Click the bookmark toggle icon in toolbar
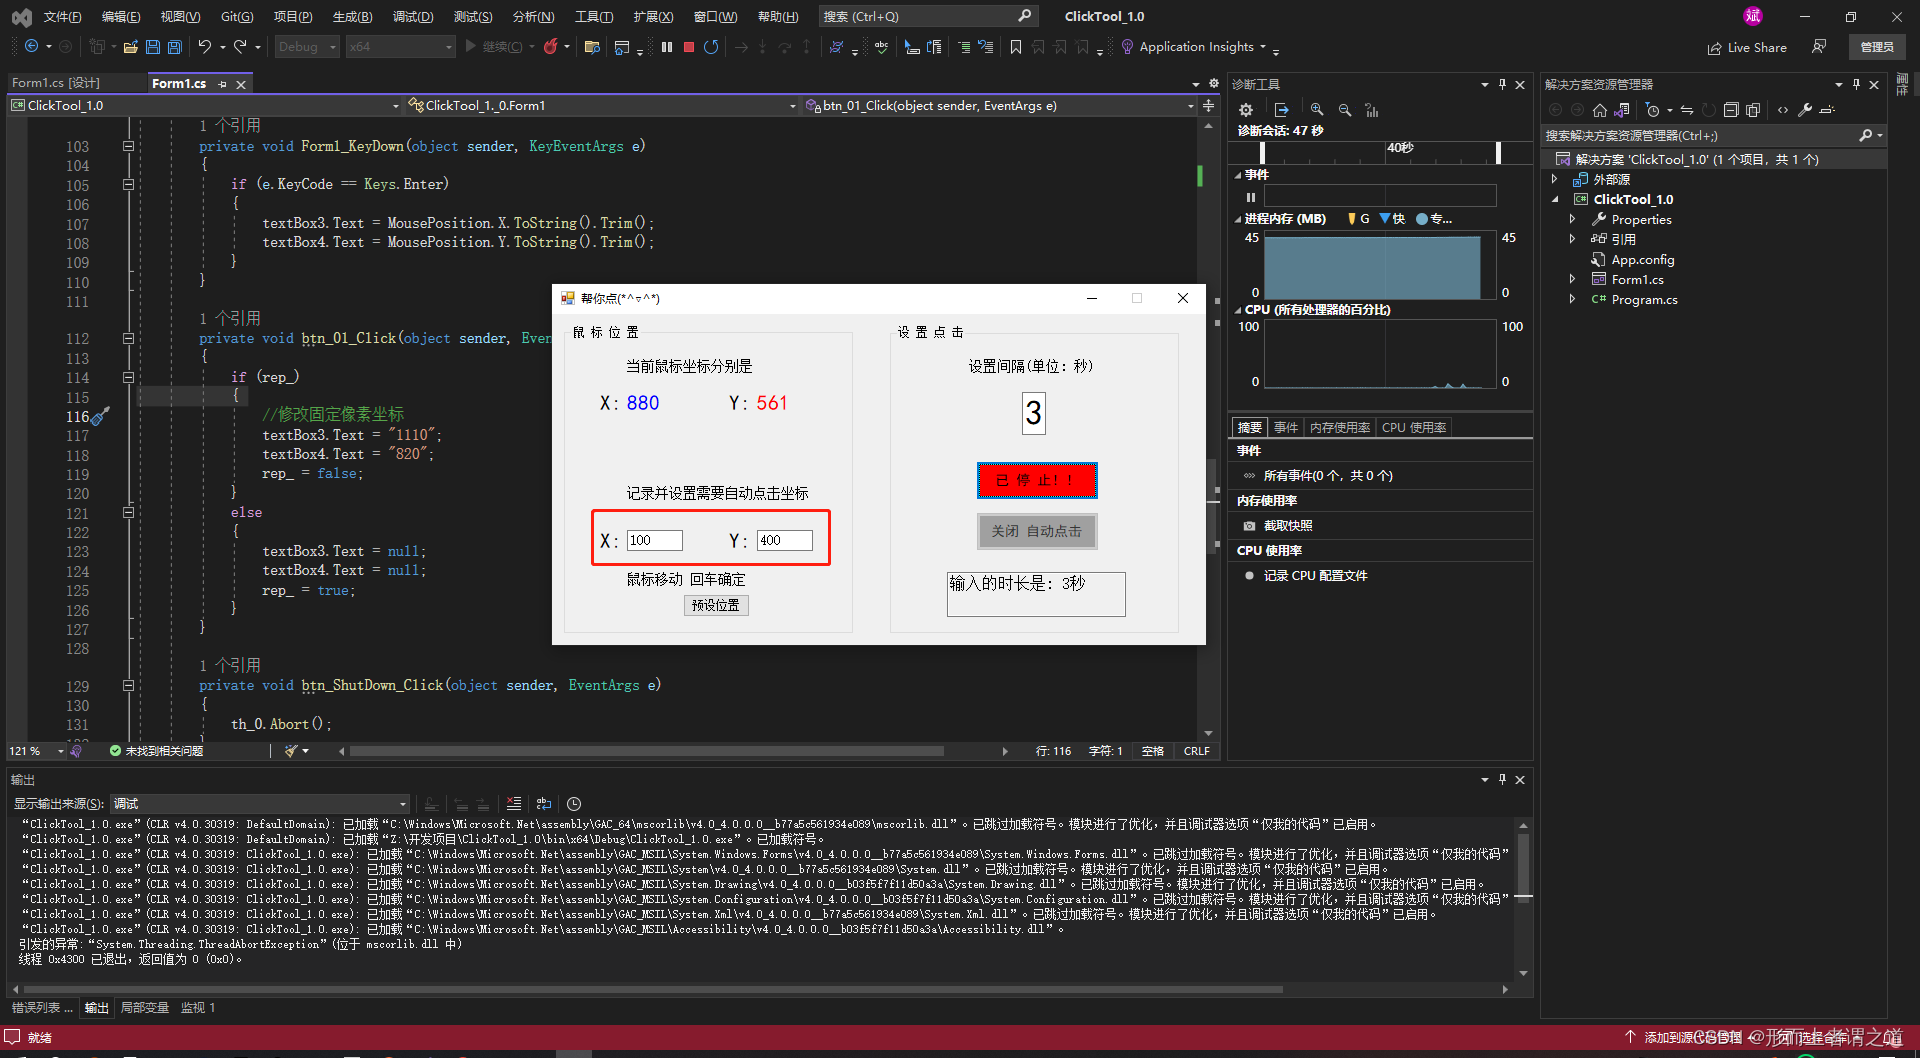 1016,47
